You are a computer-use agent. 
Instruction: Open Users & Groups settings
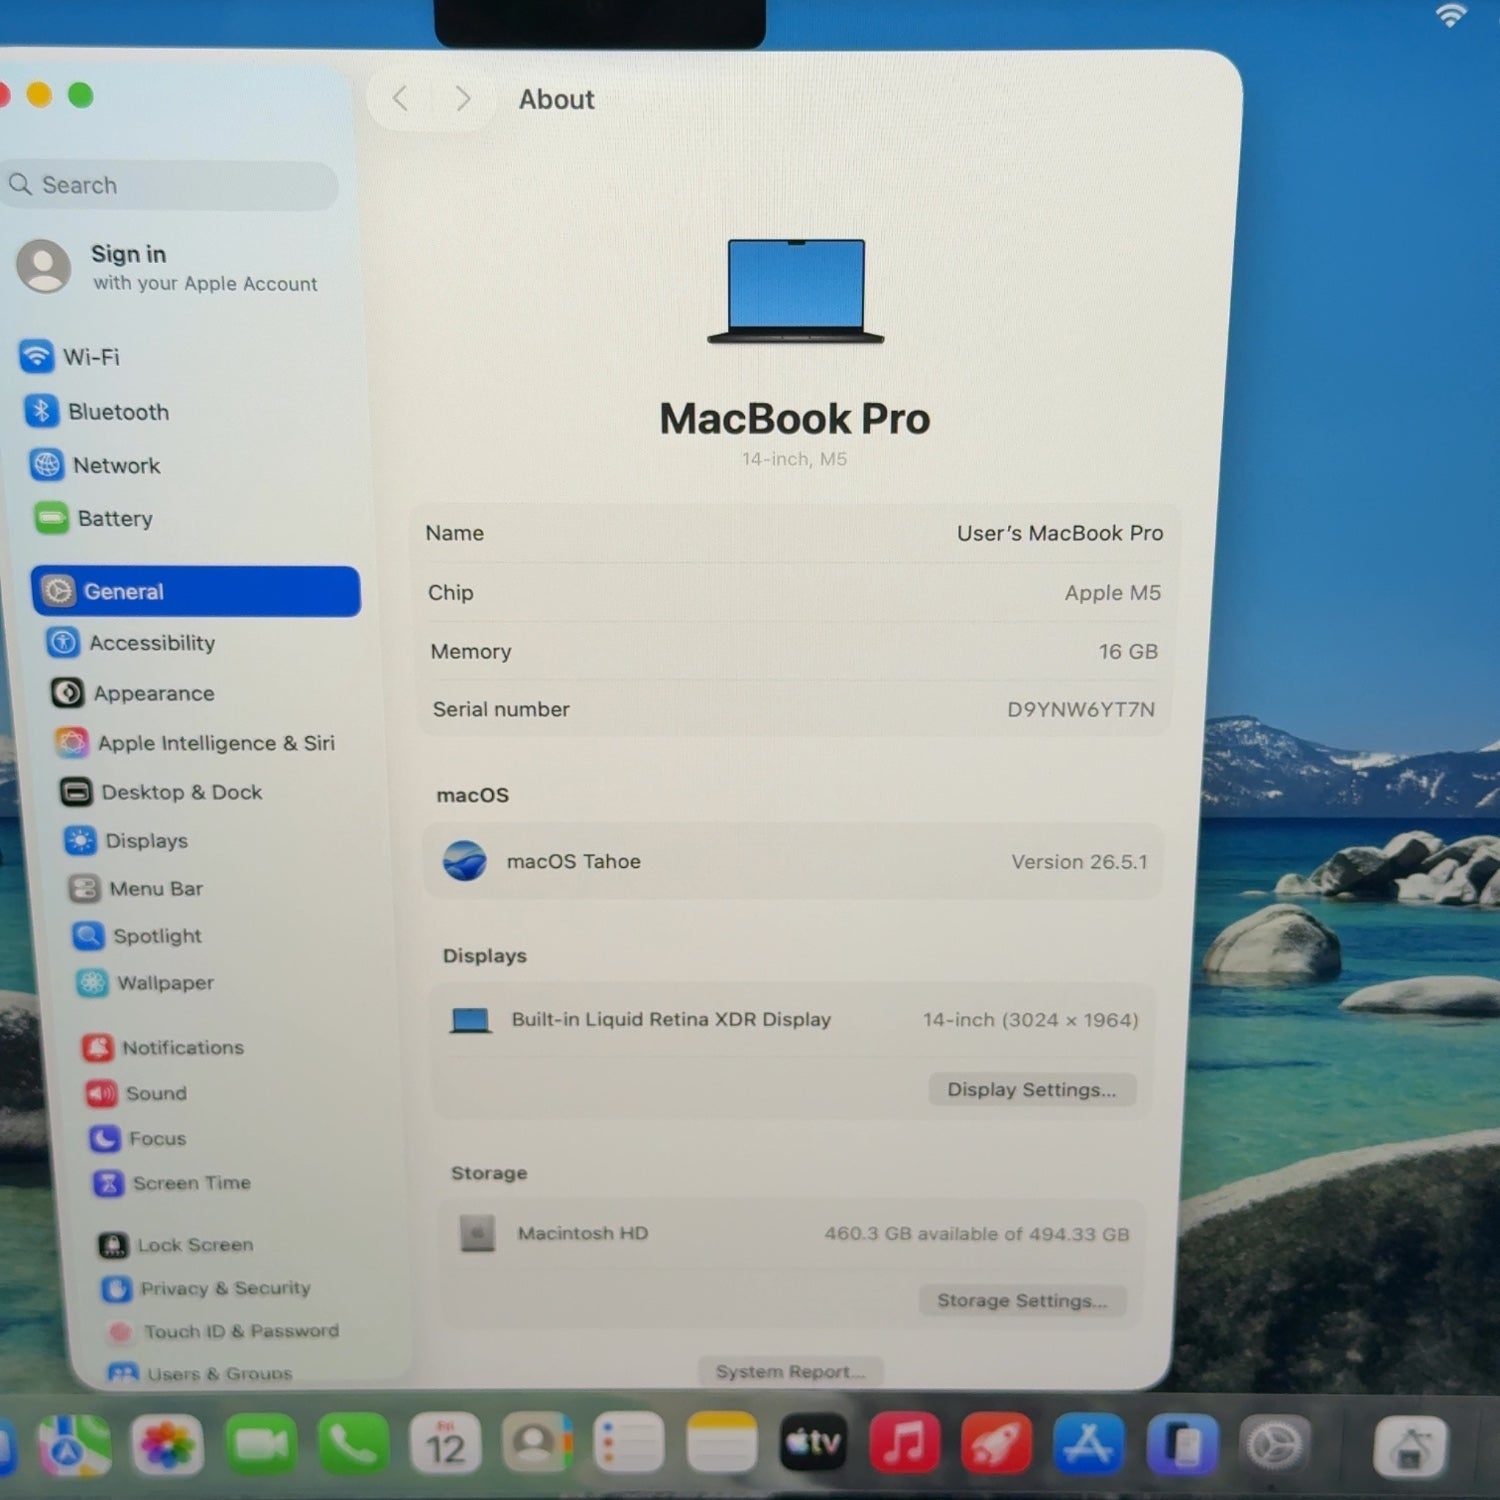[201, 1373]
